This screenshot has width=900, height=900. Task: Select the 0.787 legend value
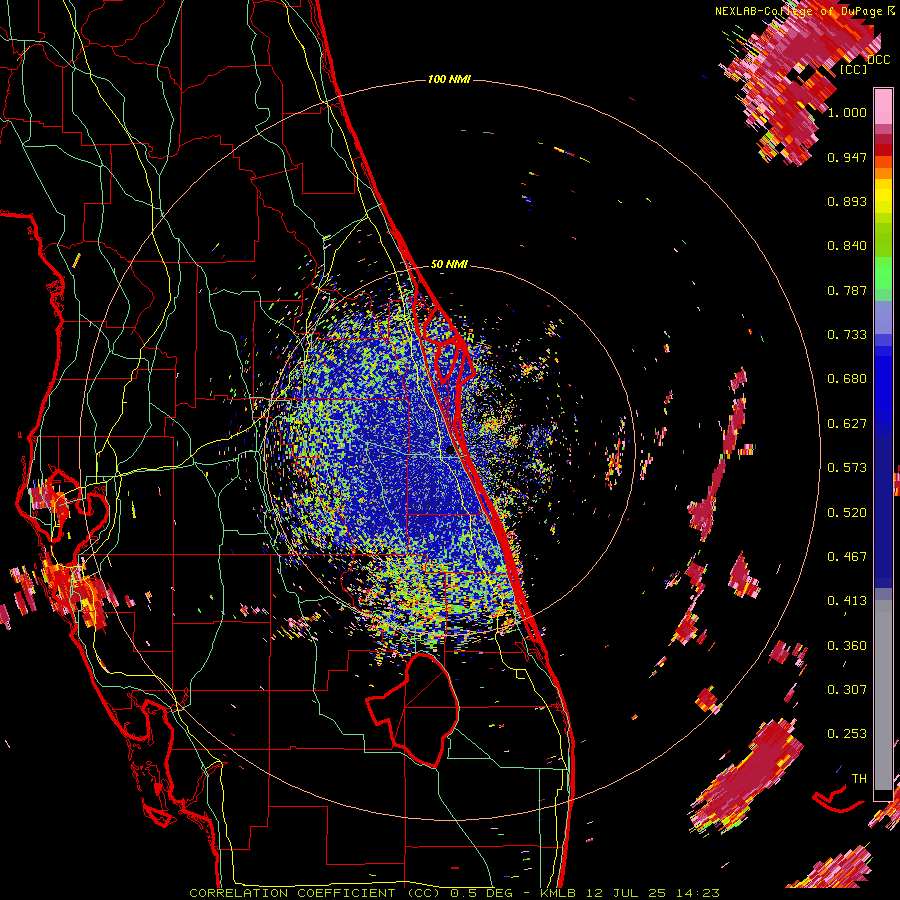pos(847,290)
